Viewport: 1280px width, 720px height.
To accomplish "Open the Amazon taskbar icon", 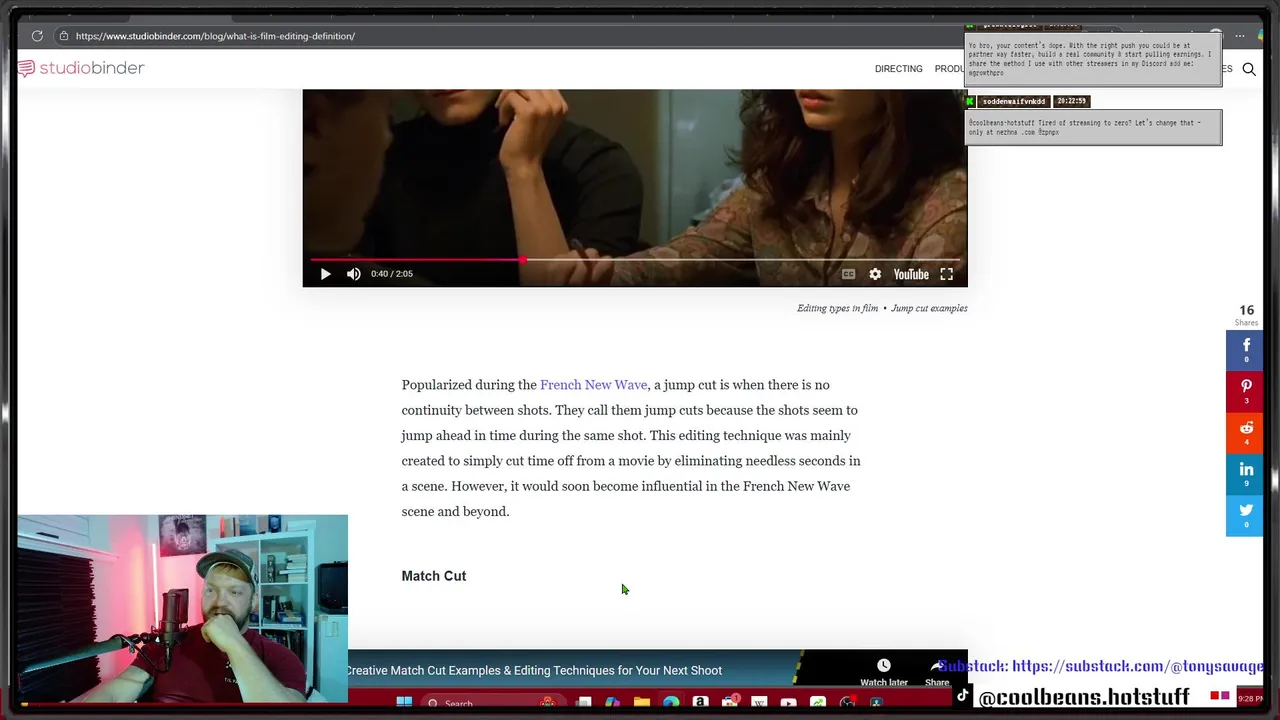I will [x=700, y=703].
